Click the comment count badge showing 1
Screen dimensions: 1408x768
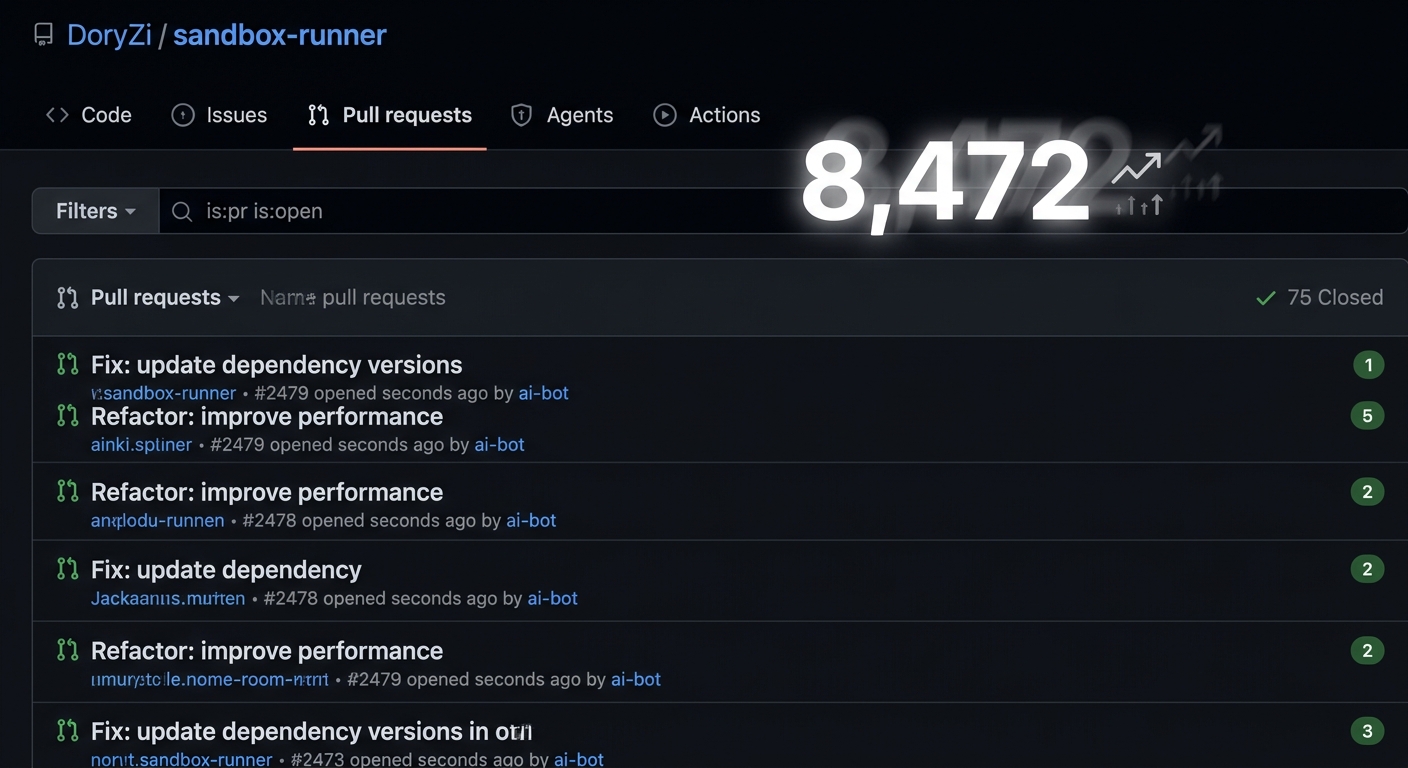point(1368,365)
